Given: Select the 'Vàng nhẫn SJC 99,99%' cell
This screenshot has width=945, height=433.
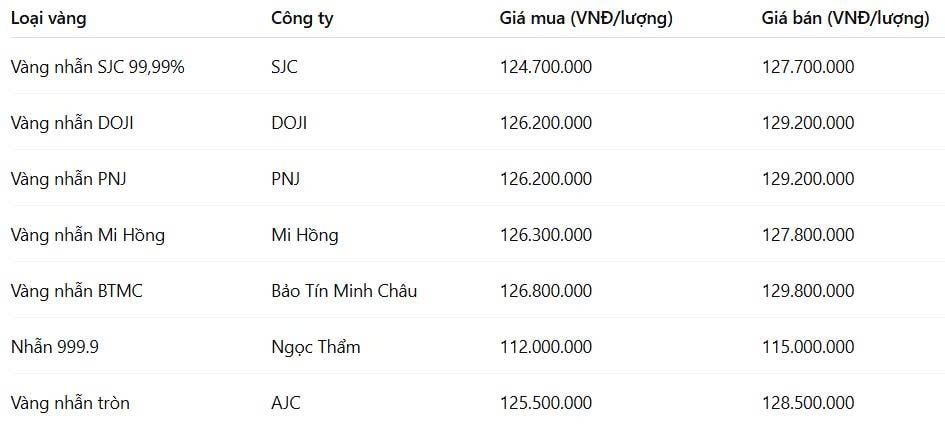Looking at the screenshot, I should pyautogui.click(x=98, y=67).
